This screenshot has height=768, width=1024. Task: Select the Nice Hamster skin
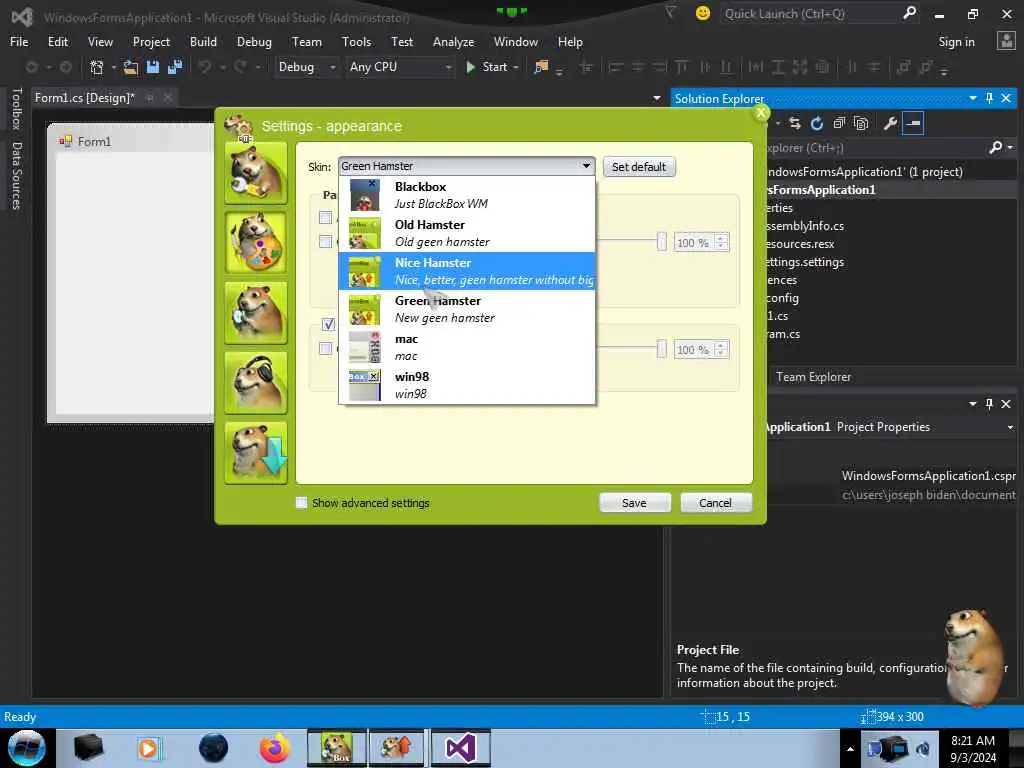(467, 271)
